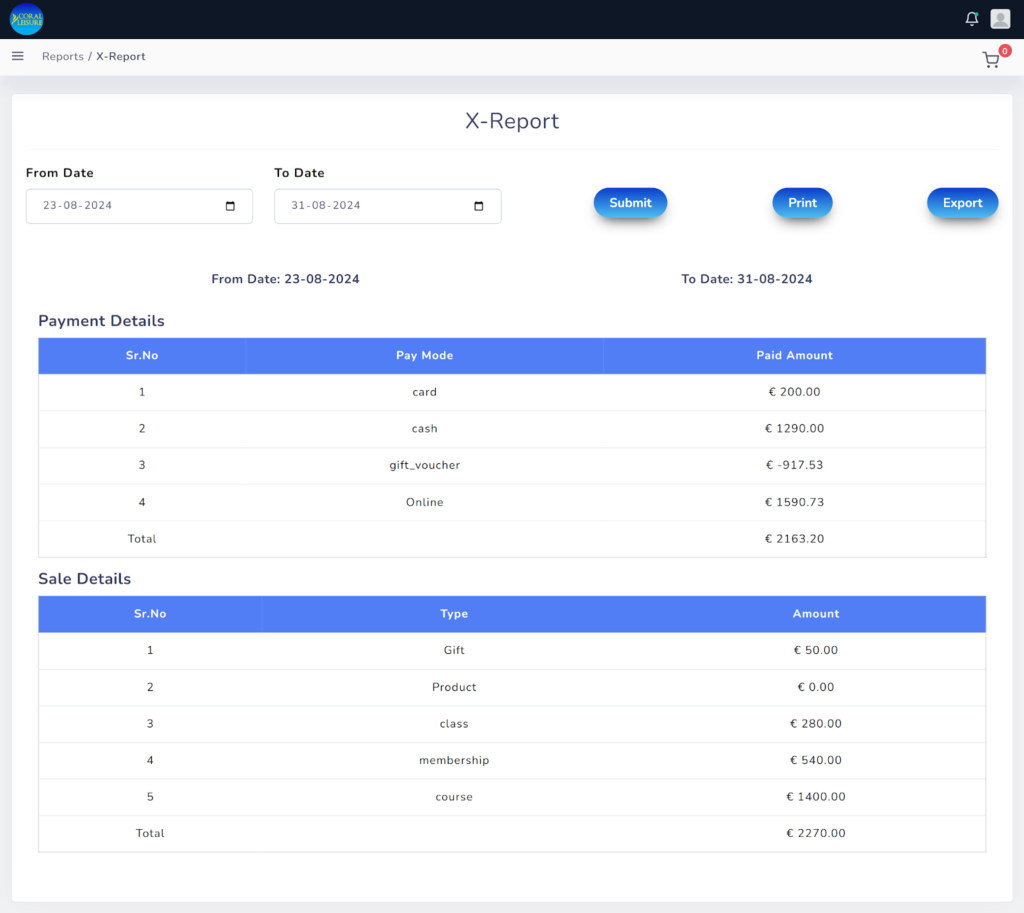Click the Sale Details Amount header
Image resolution: width=1024 pixels, height=913 pixels.
click(815, 614)
